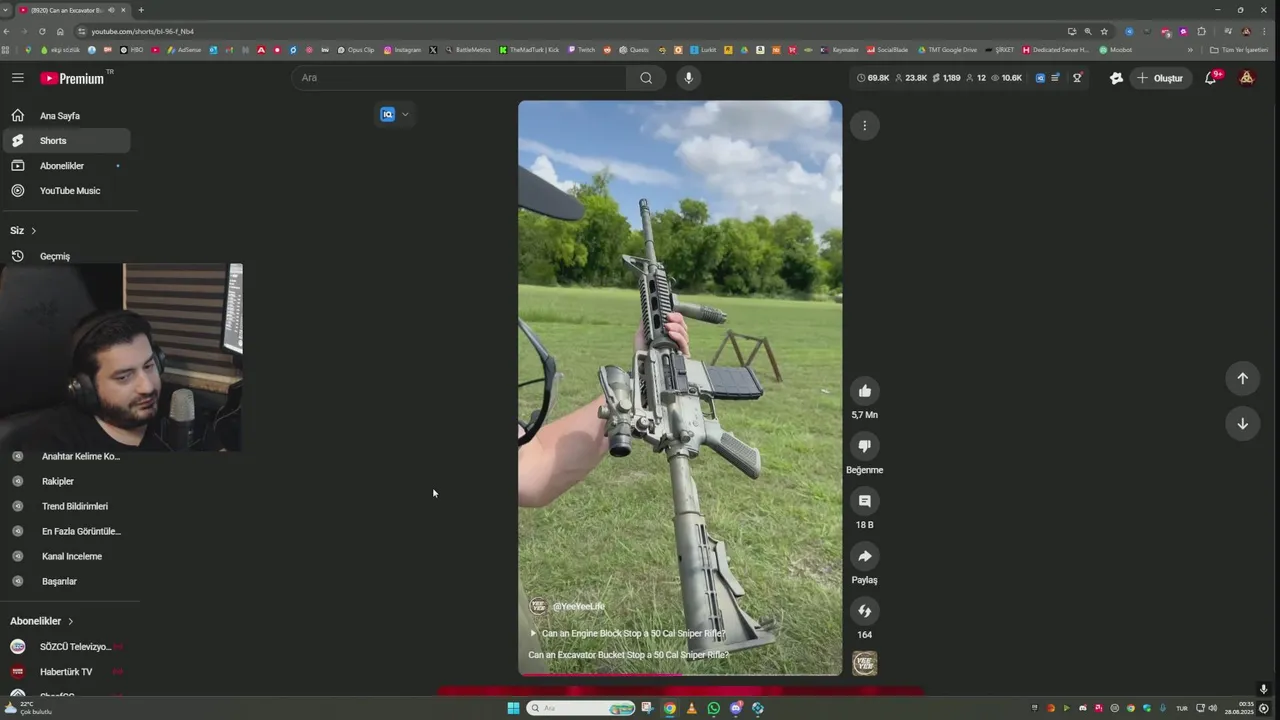Open WhatsApp from the taskbar
This screenshot has height=720, width=1280.
click(x=713, y=708)
